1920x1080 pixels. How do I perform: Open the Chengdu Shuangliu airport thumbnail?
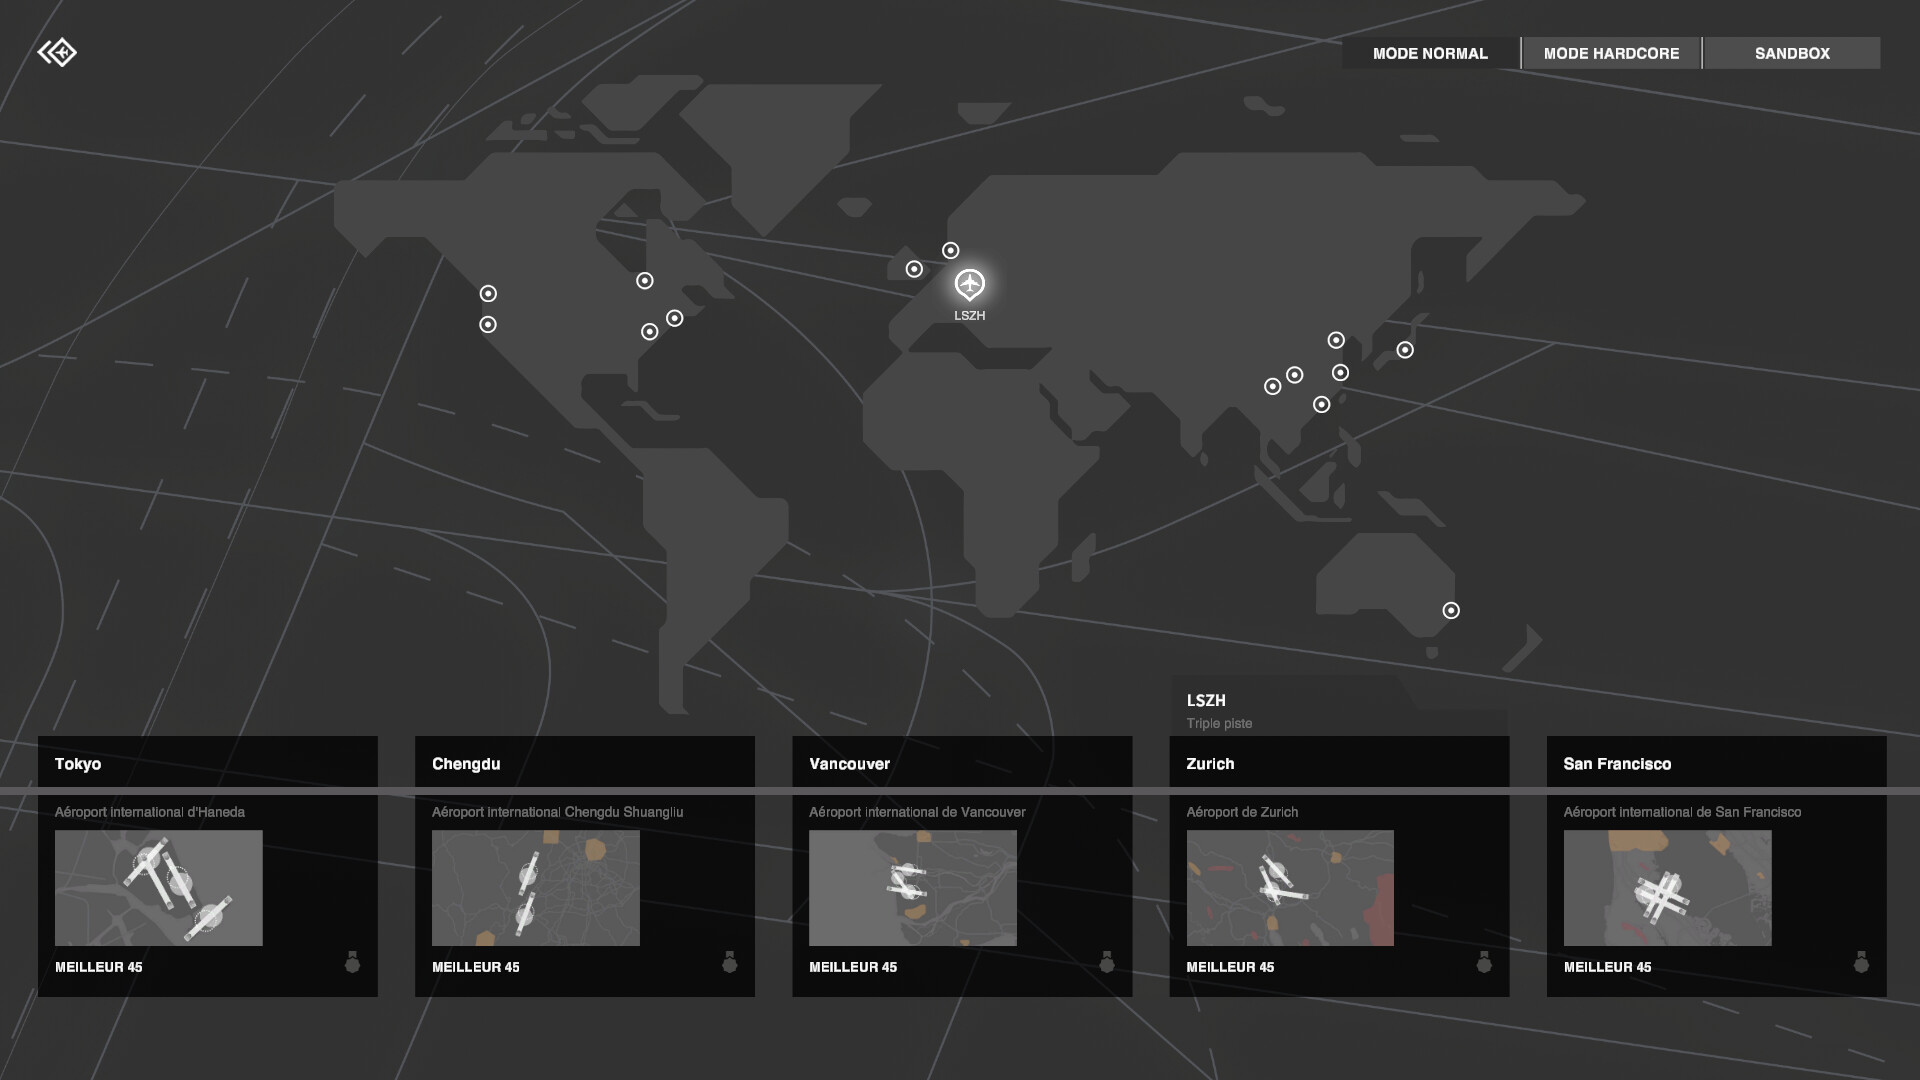[x=536, y=888]
